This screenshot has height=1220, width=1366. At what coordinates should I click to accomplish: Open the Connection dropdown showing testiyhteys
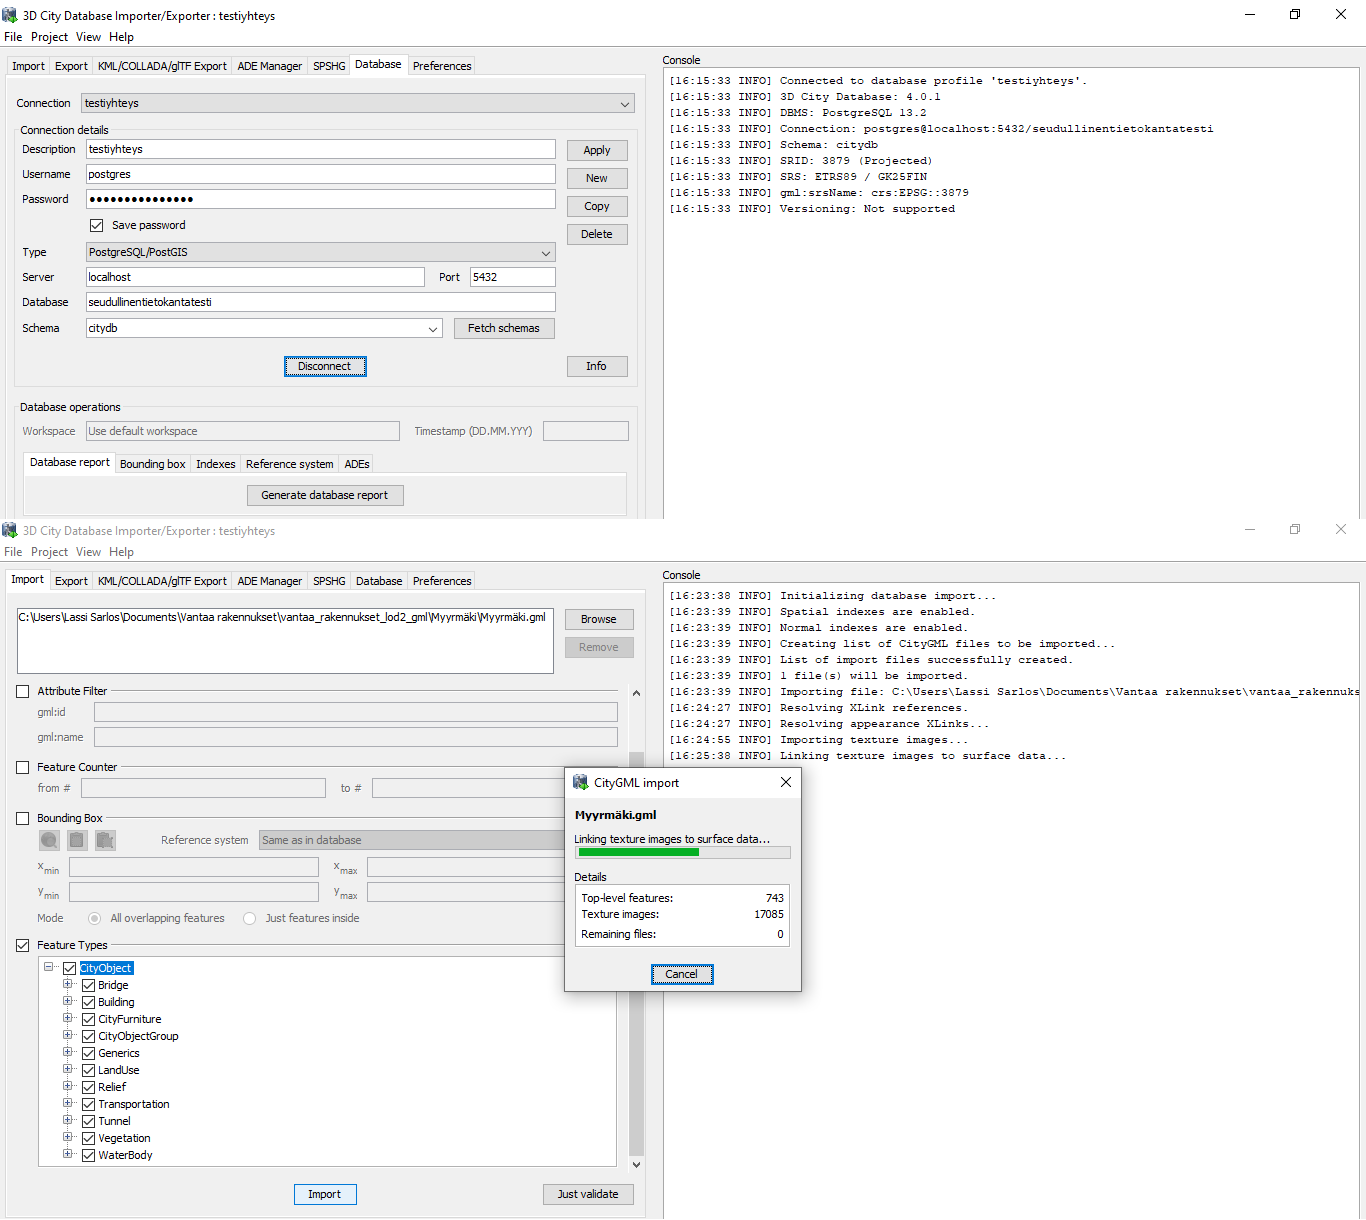point(625,104)
